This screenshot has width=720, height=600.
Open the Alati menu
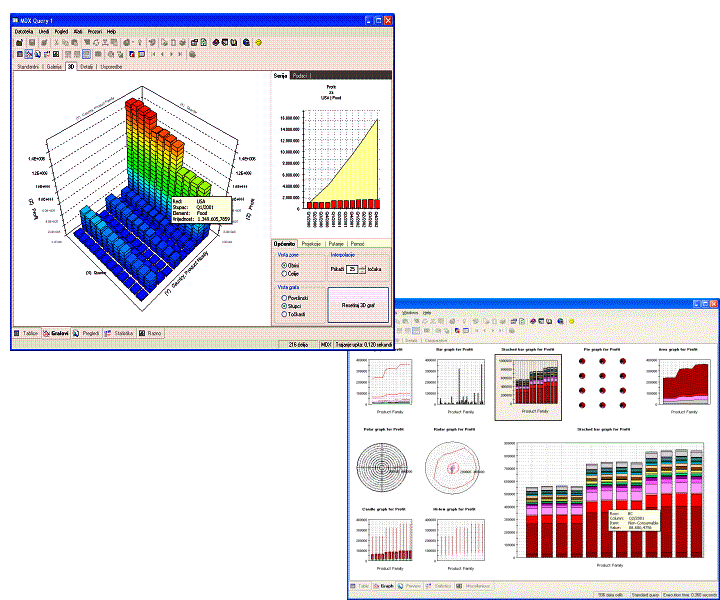tap(78, 32)
